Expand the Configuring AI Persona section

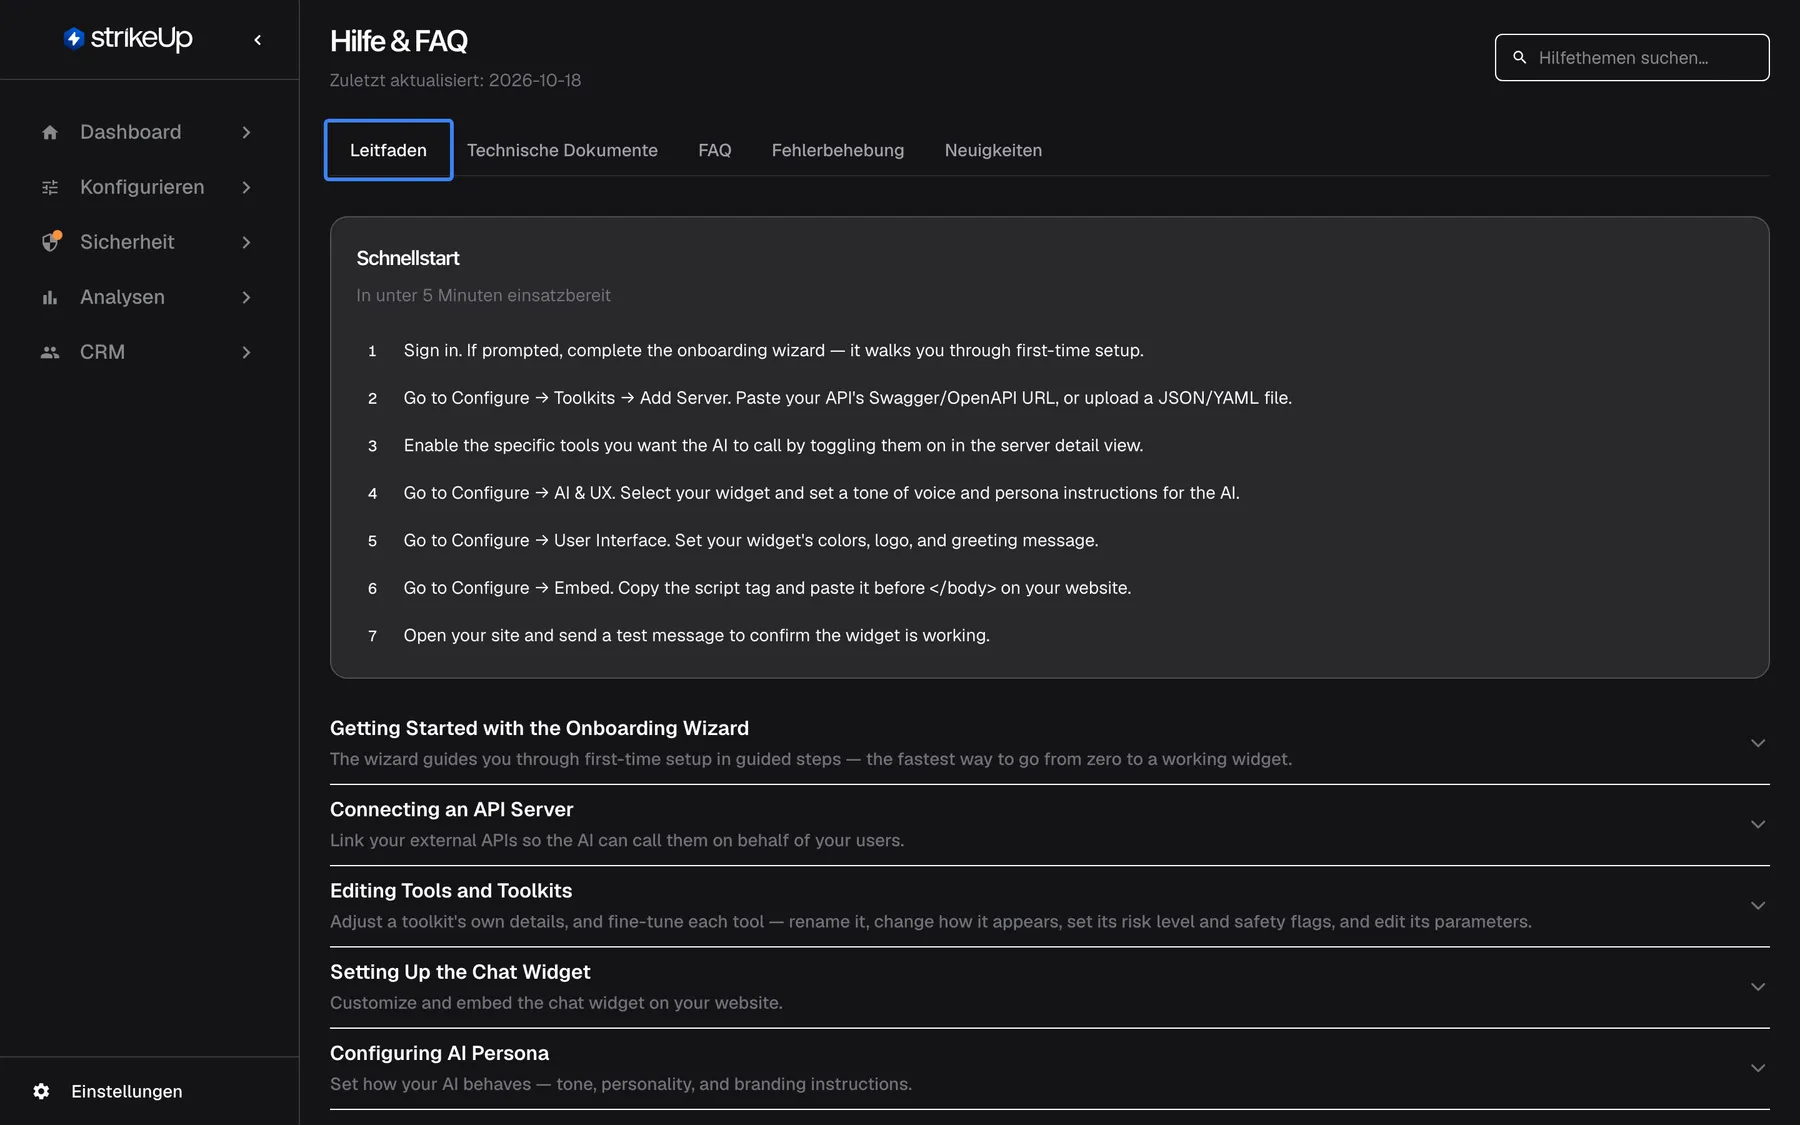click(1050, 1068)
